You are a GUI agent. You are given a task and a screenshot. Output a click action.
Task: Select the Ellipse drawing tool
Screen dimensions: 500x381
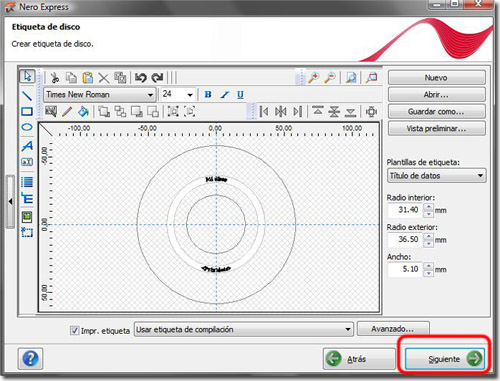[27, 127]
